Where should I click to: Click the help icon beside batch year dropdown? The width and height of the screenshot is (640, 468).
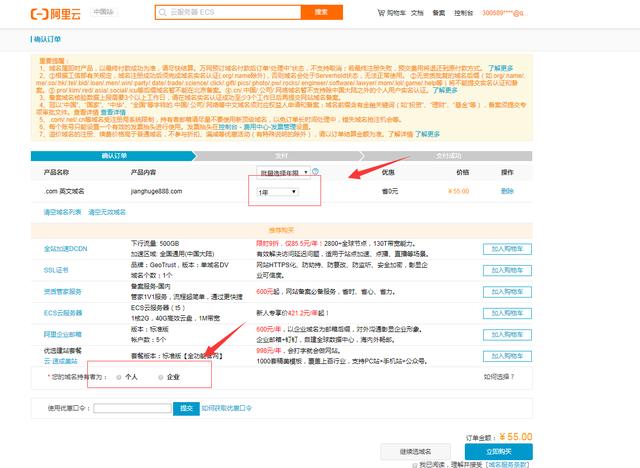pos(315,172)
